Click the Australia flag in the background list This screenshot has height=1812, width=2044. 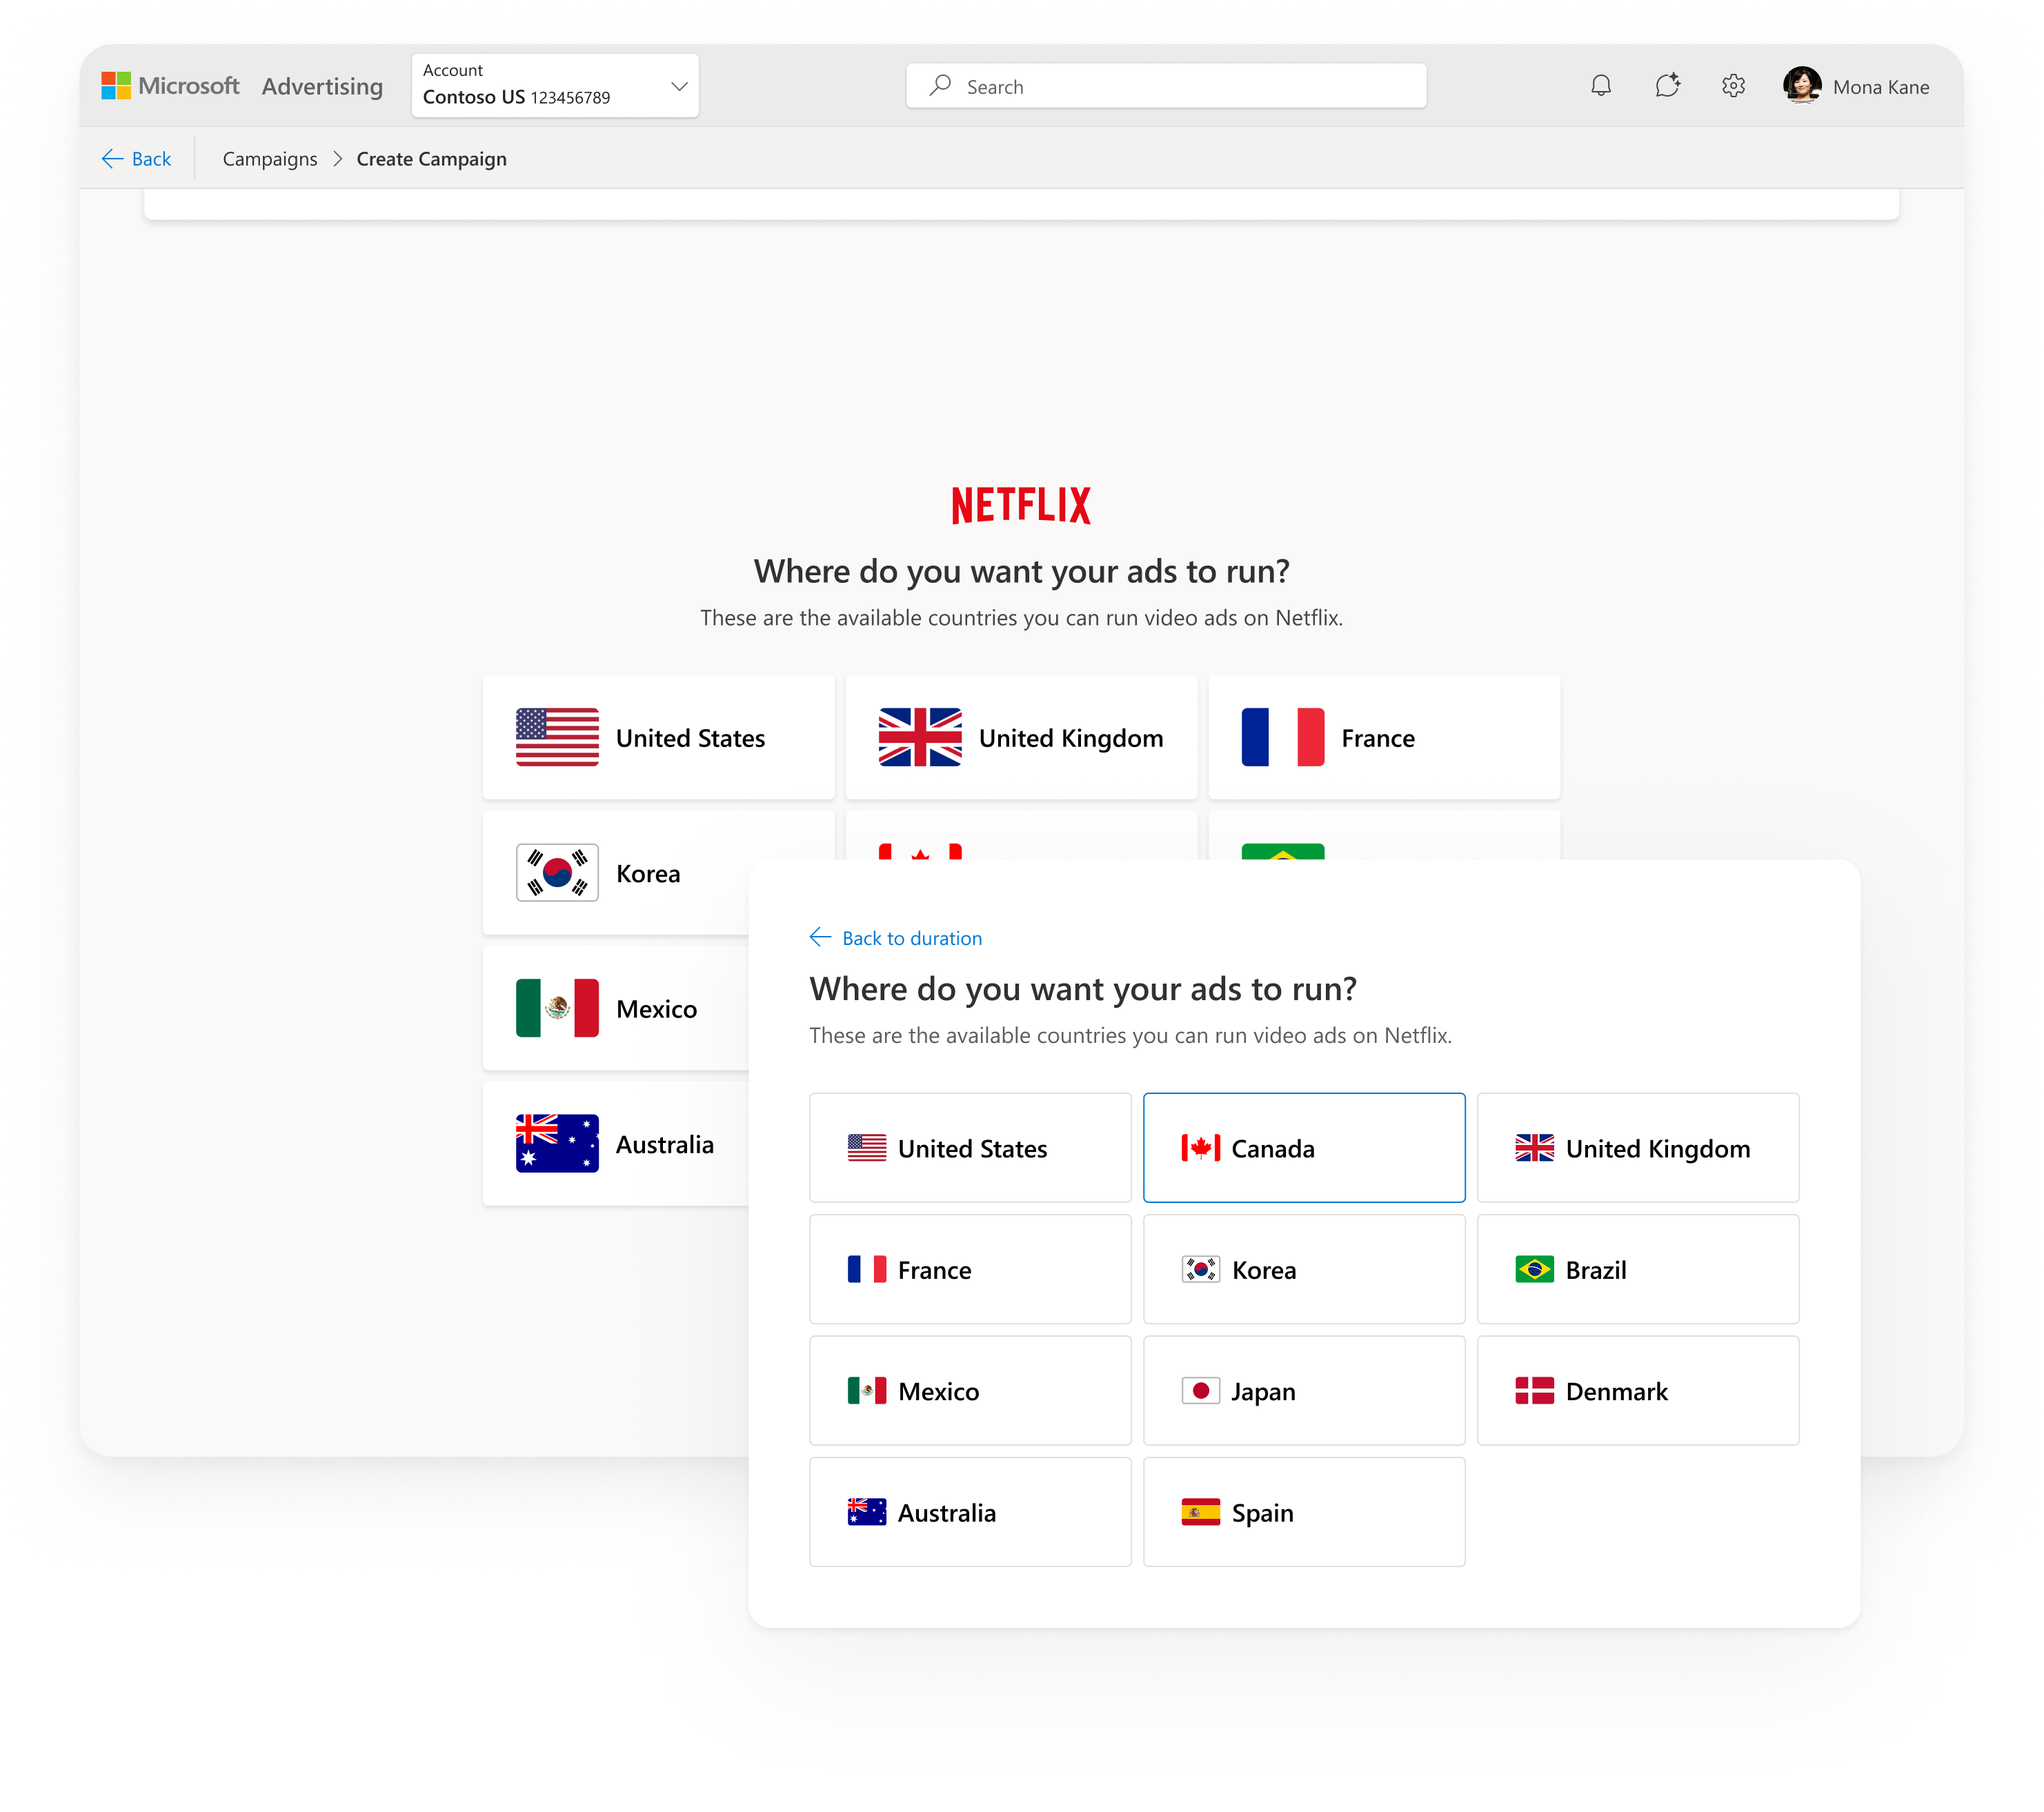(557, 1143)
